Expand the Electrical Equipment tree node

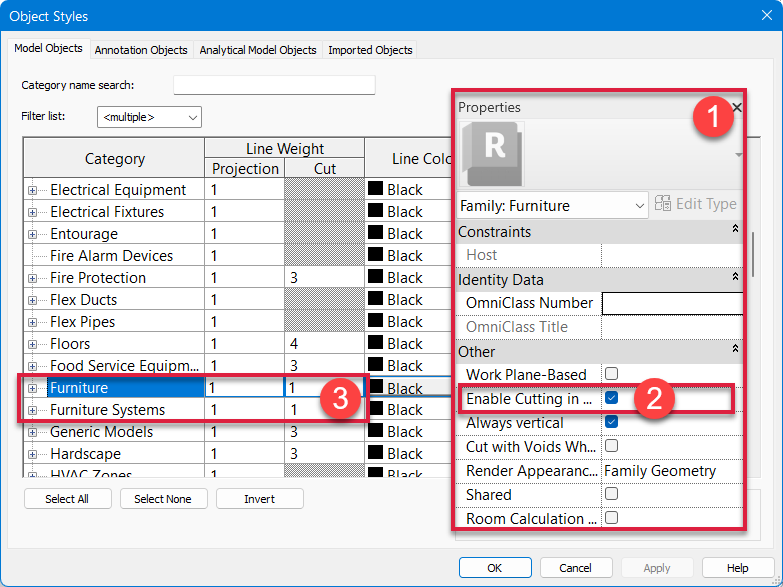33,190
